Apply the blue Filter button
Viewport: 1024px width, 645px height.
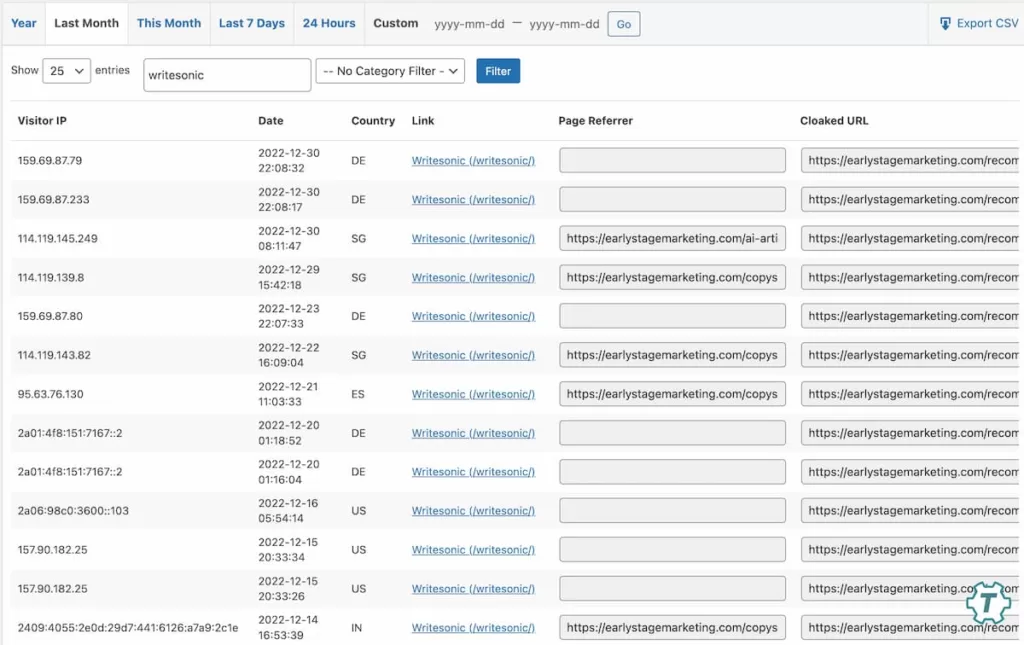click(x=498, y=71)
